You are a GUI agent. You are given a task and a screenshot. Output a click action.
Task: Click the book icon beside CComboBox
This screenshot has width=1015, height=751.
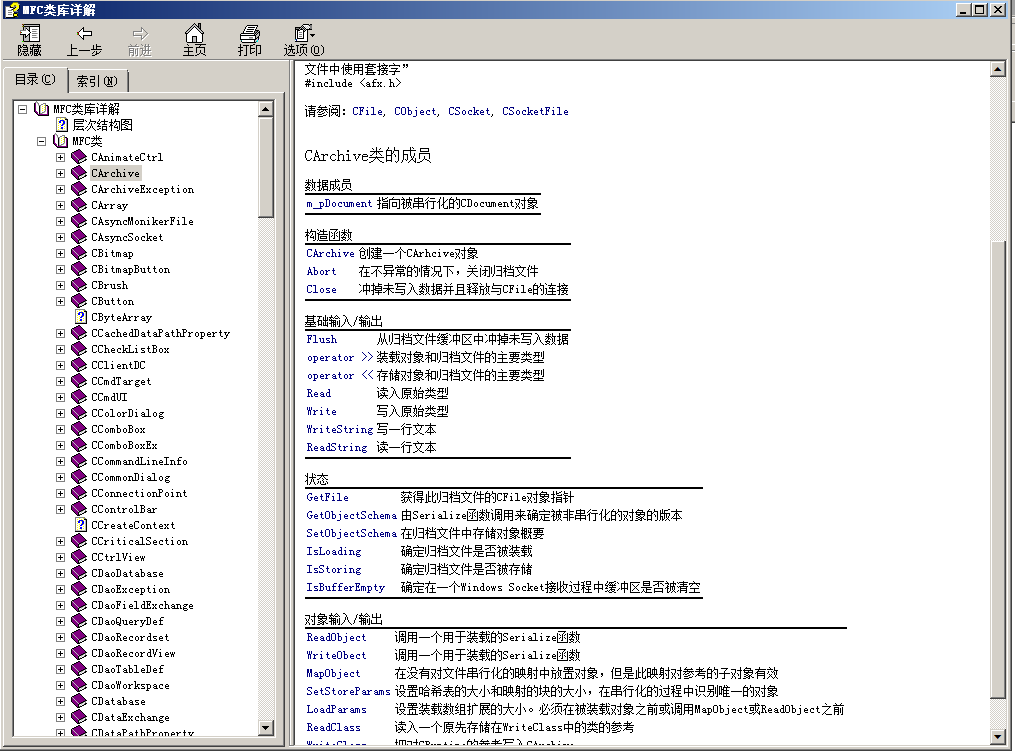tap(79, 429)
